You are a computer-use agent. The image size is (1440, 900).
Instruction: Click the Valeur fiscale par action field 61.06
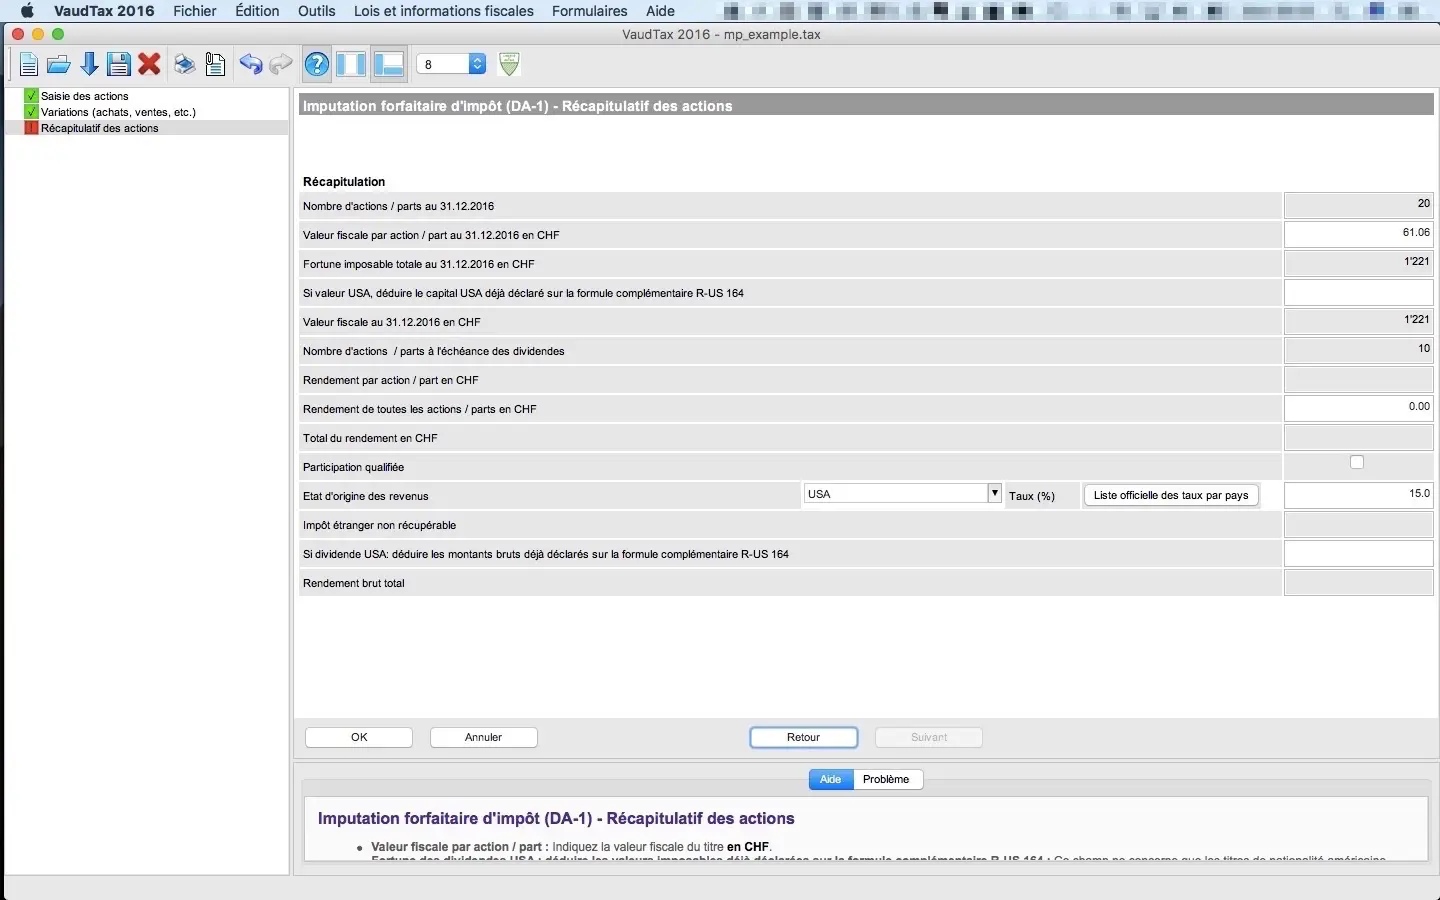coord(1359,234)
